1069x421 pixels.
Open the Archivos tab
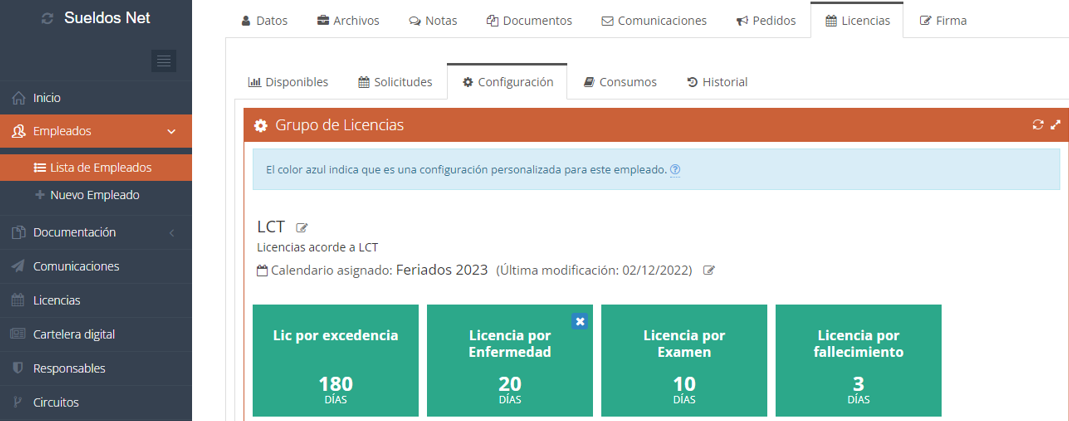(348, 20)
